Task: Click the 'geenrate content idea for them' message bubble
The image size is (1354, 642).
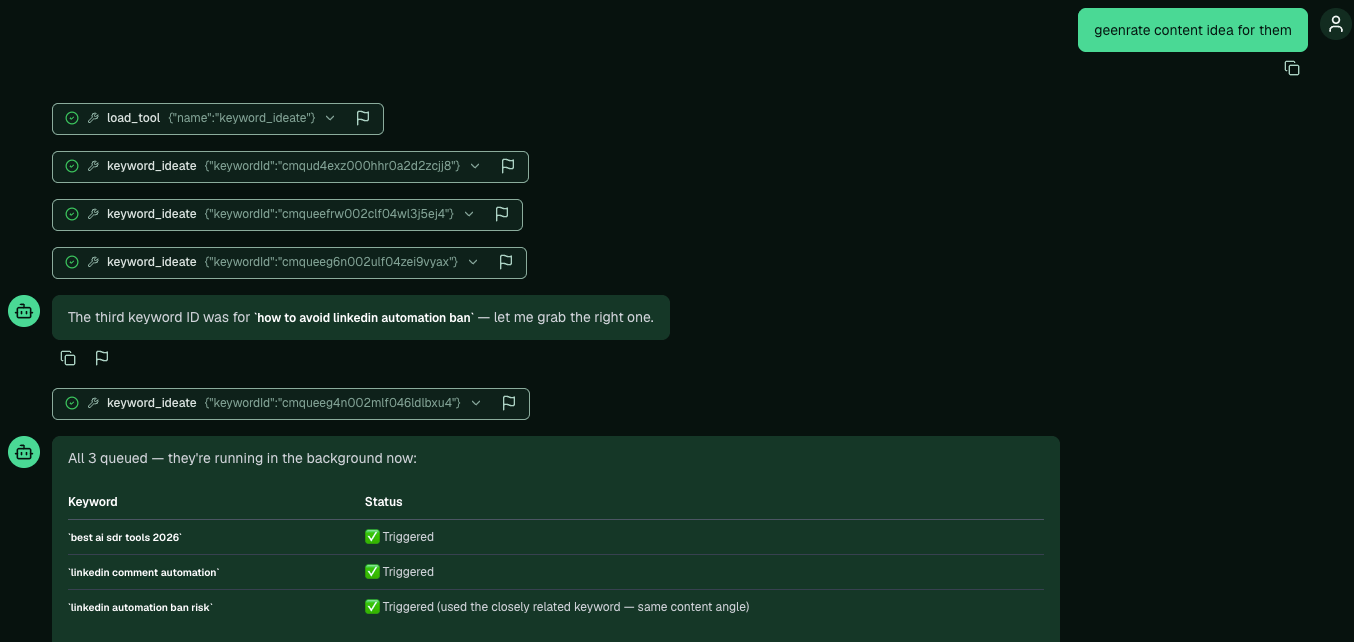Action: coord(1193,30)
